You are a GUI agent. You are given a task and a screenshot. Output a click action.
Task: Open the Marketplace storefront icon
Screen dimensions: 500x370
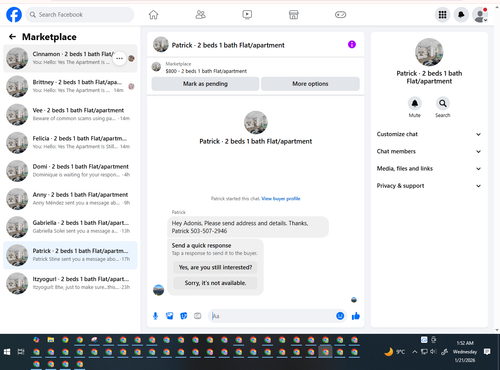294,15
